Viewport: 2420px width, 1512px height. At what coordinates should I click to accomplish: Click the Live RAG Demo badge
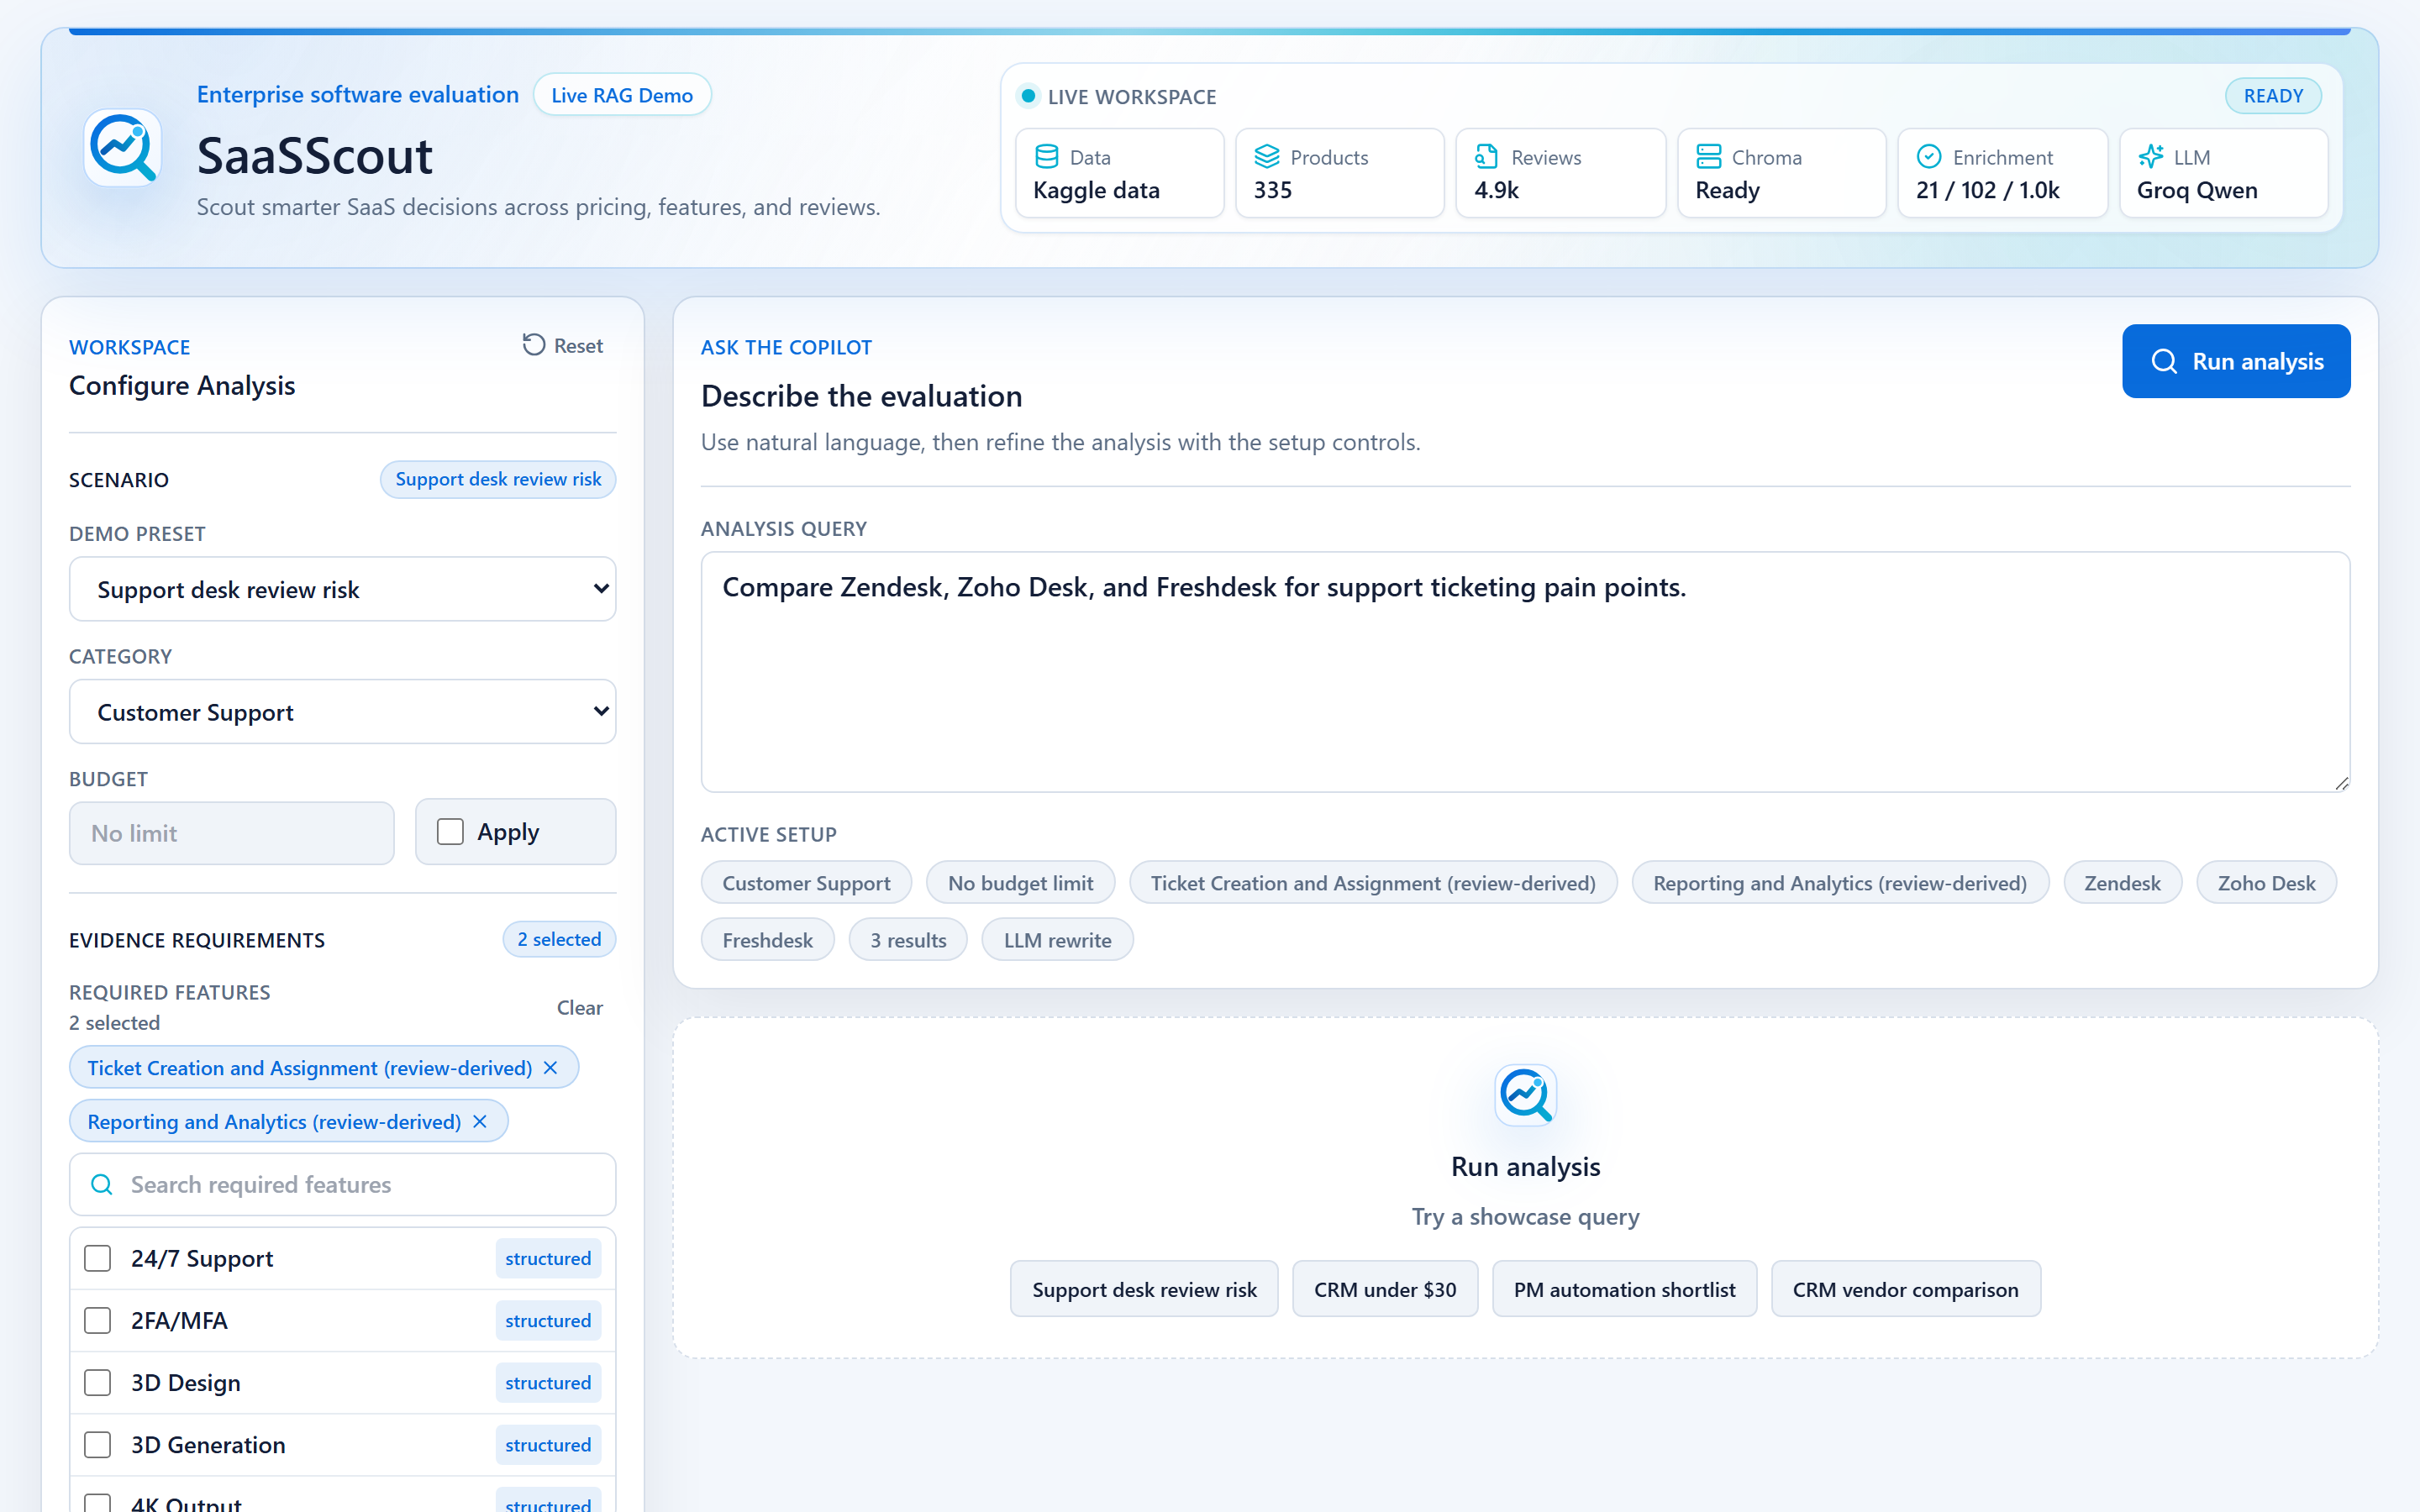click(622, 95)
